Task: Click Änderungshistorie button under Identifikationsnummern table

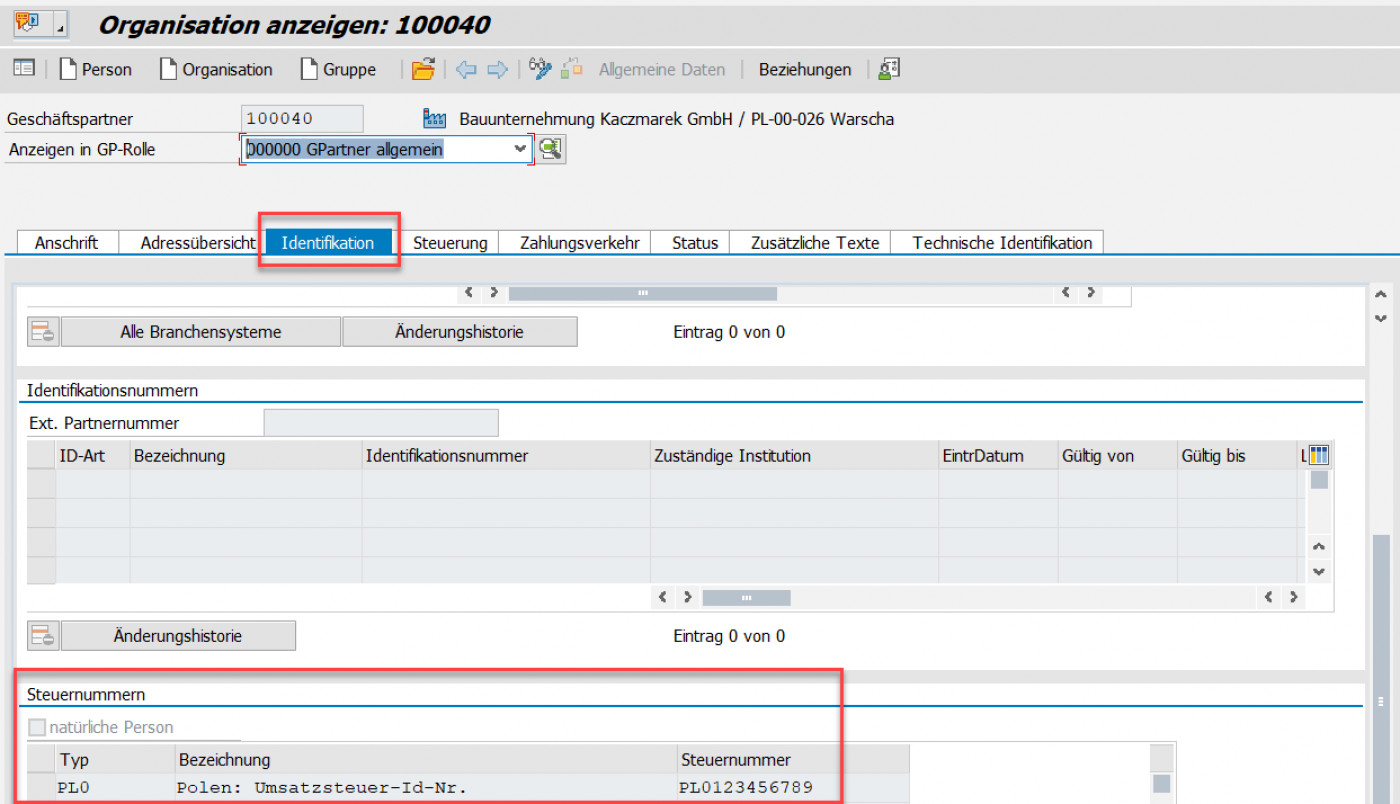Action: pos(178,636)
